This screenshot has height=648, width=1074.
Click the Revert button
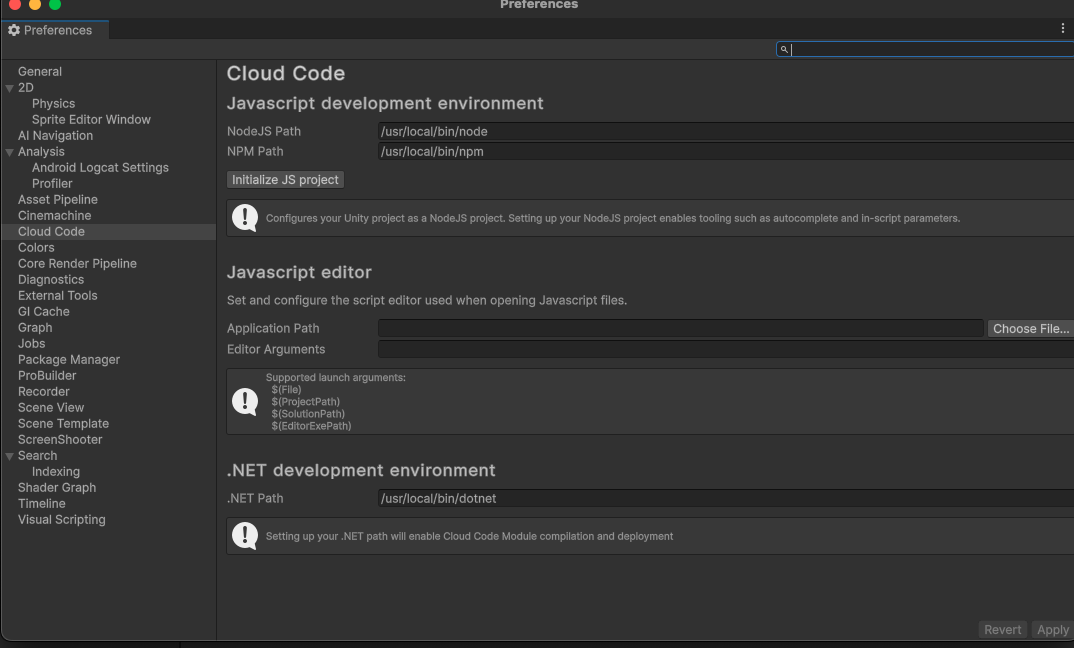coord(1002,629)
